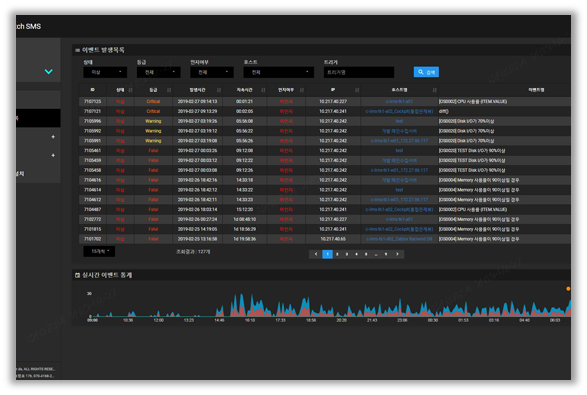Click Warning grade in row 7105996
This screenshot has width=587, height=395.
(x=153, y=121)
